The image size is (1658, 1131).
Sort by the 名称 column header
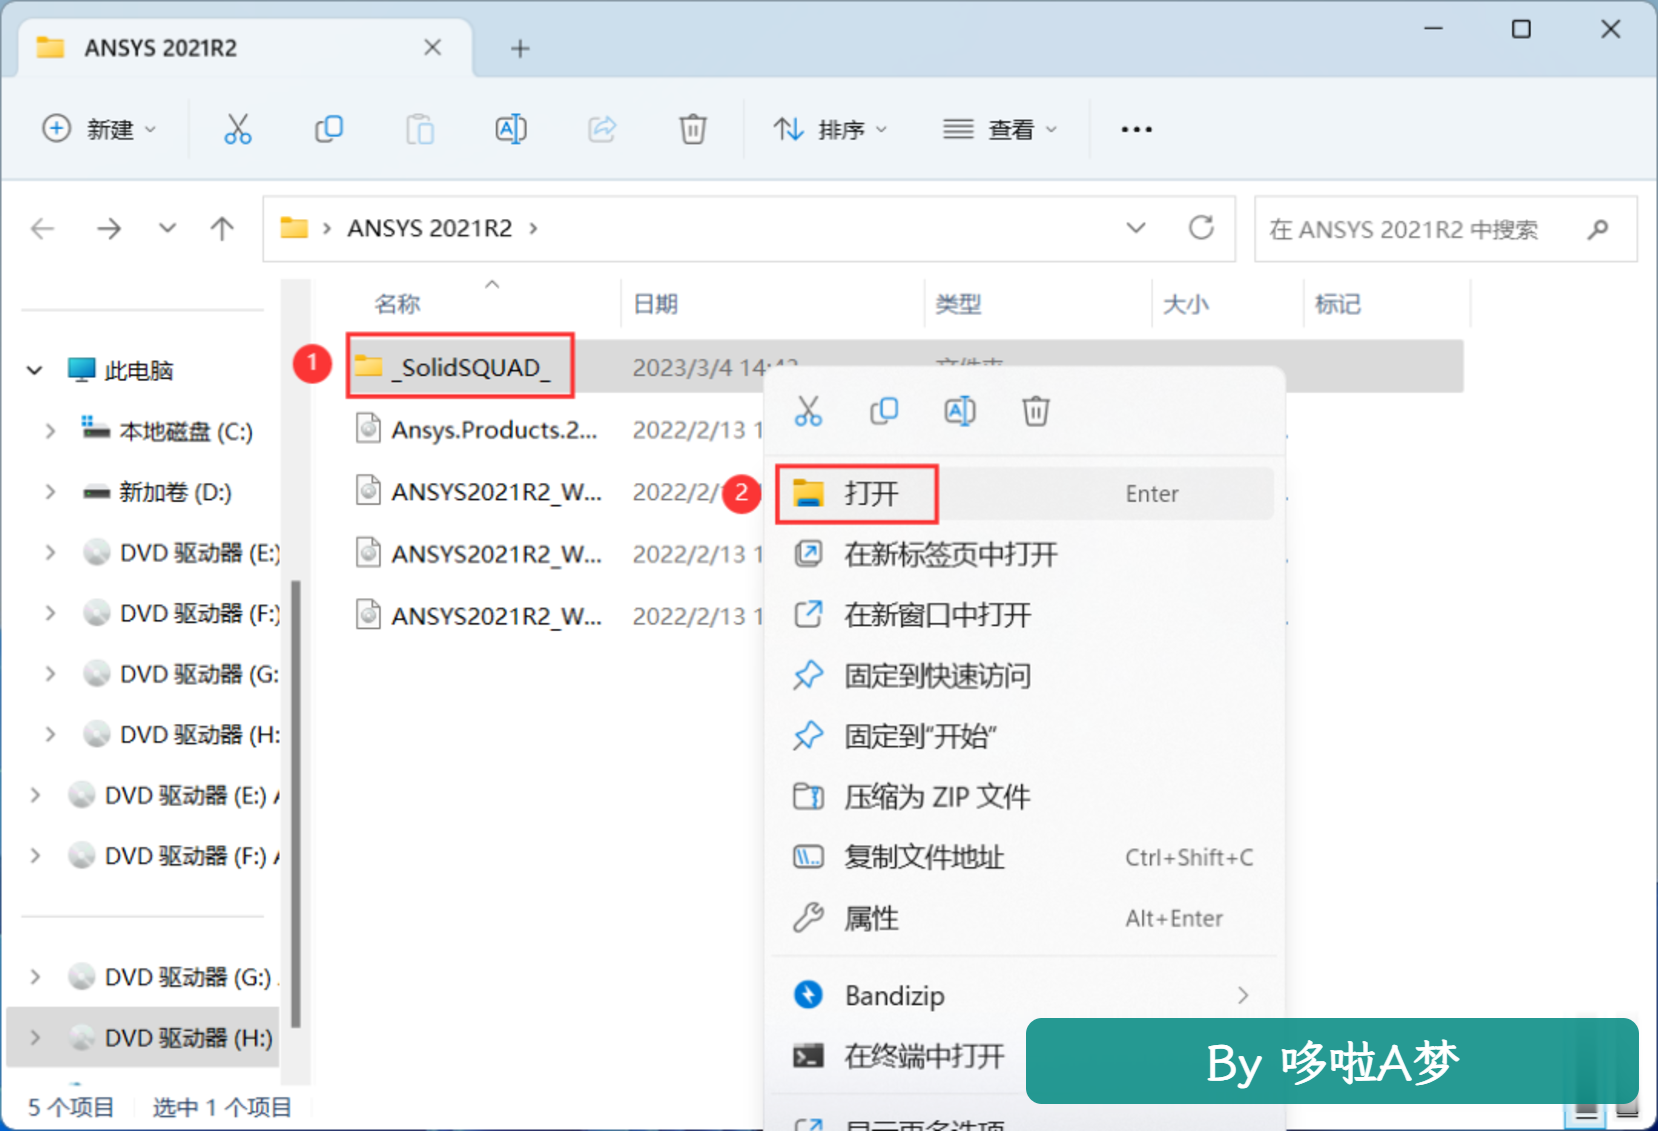pyautogui.click(x=397, y=303)
